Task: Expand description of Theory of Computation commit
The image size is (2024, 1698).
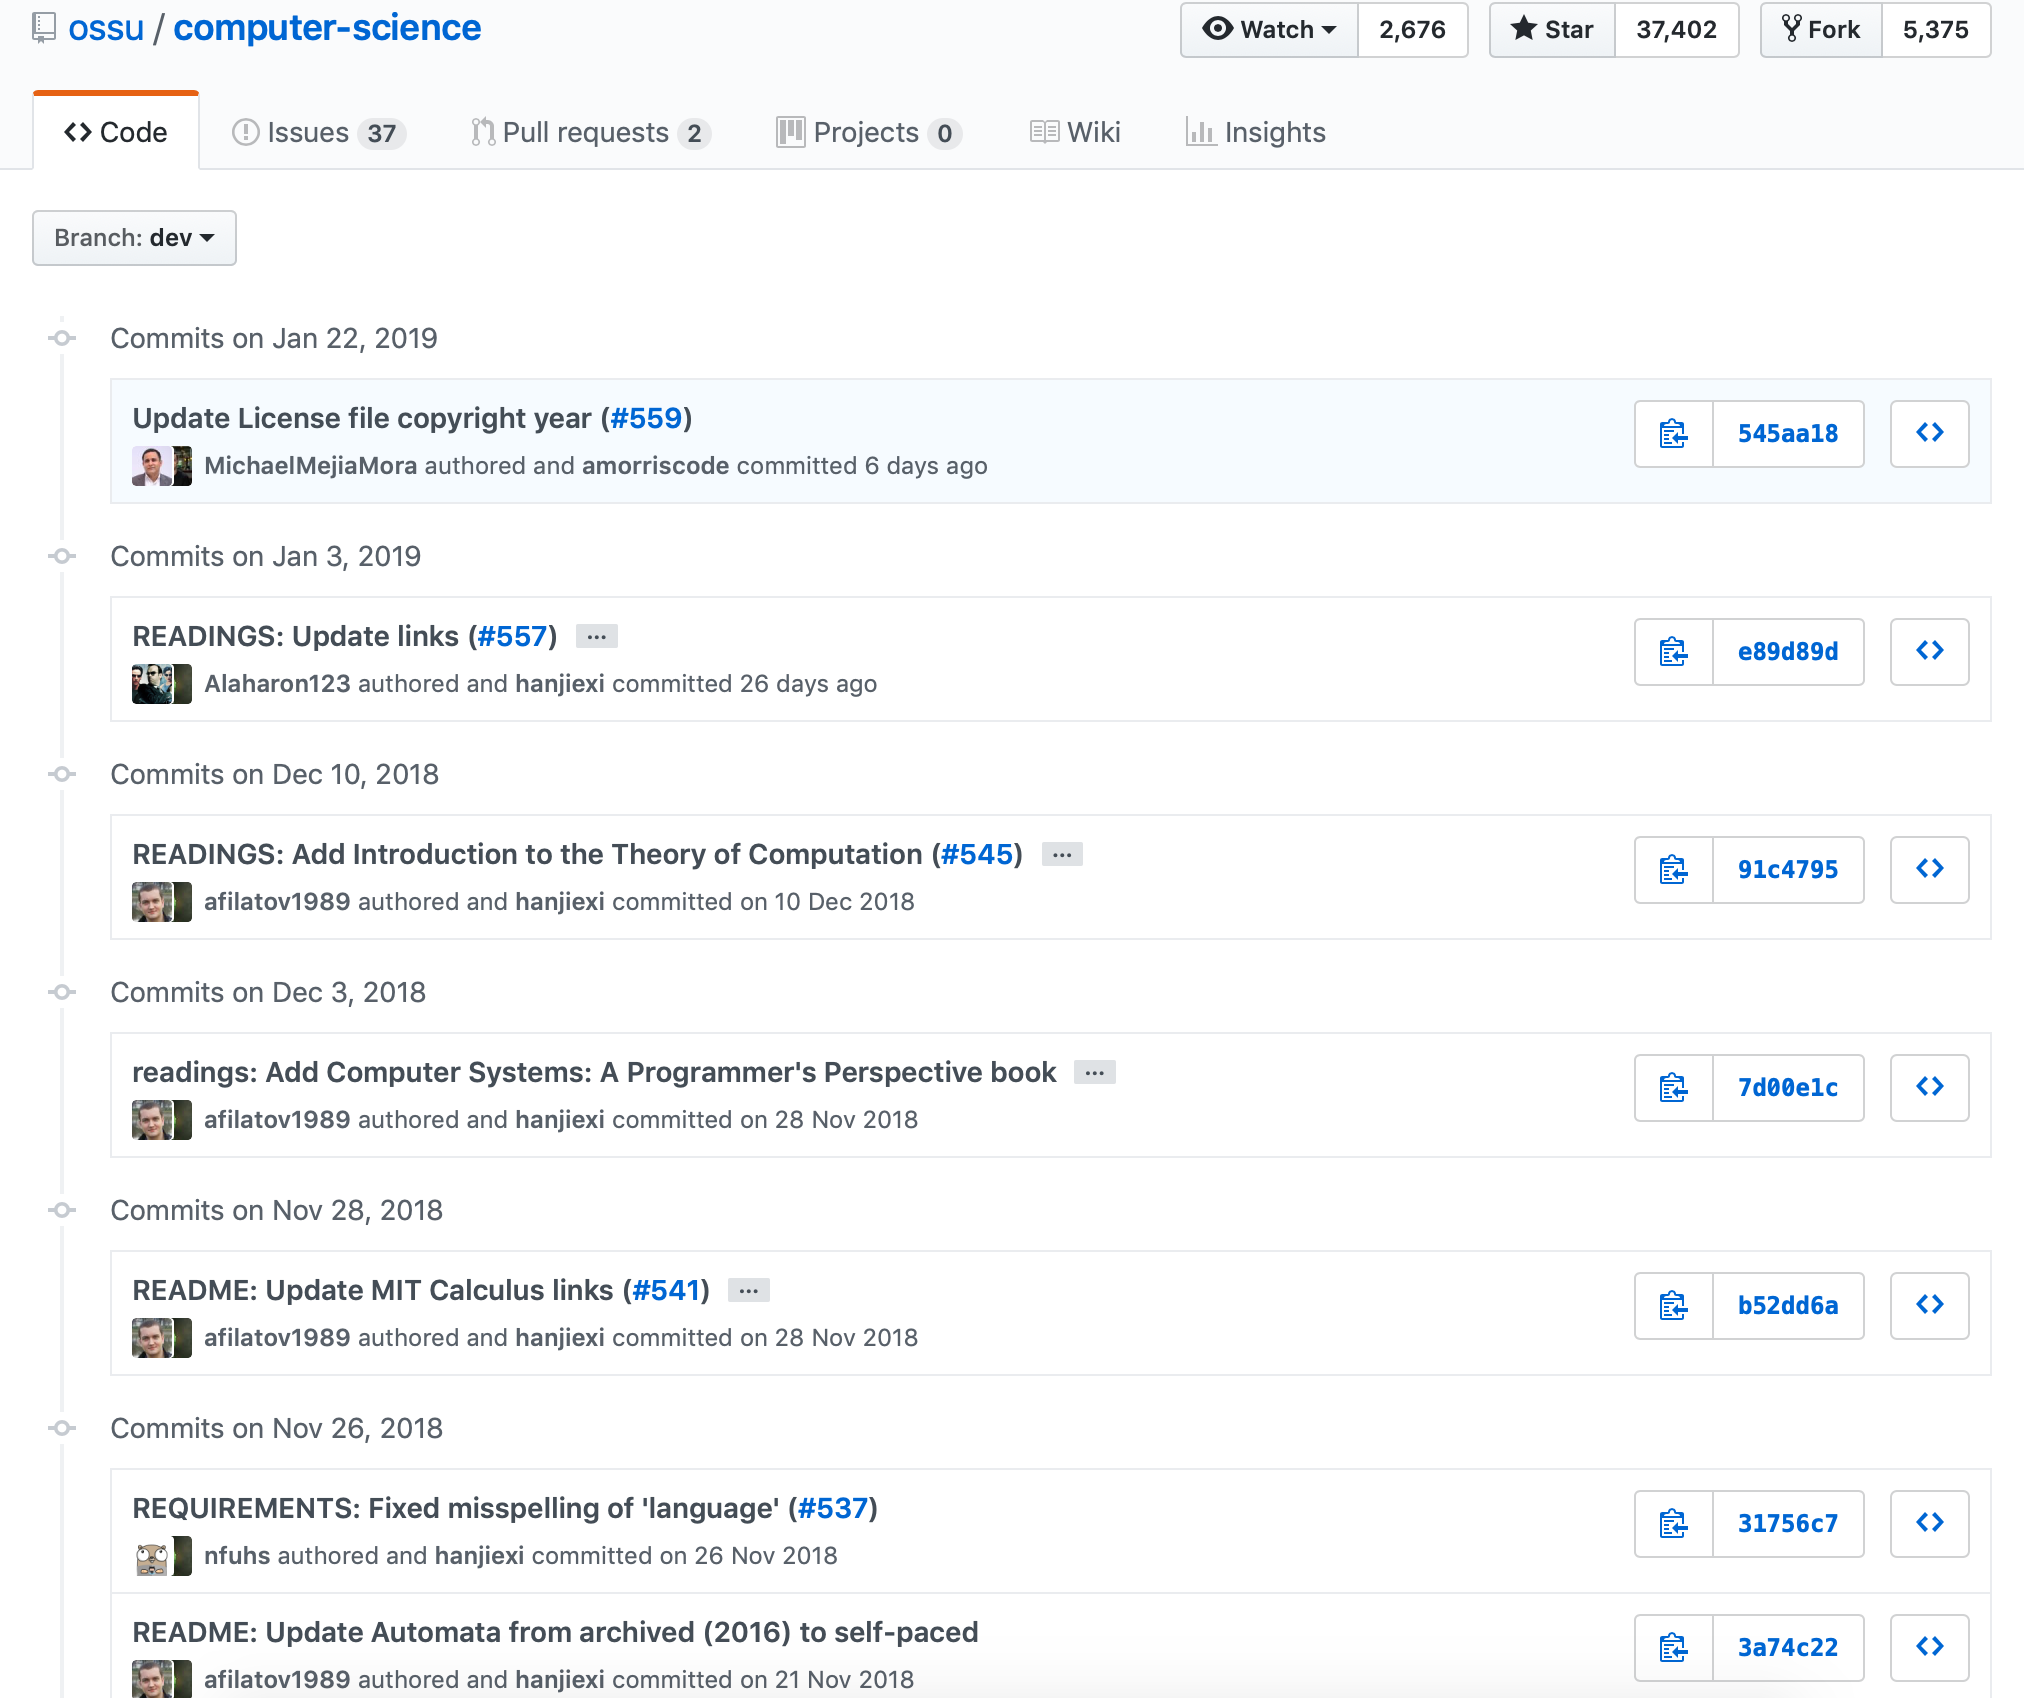Action: click(x=1062, y=855)
